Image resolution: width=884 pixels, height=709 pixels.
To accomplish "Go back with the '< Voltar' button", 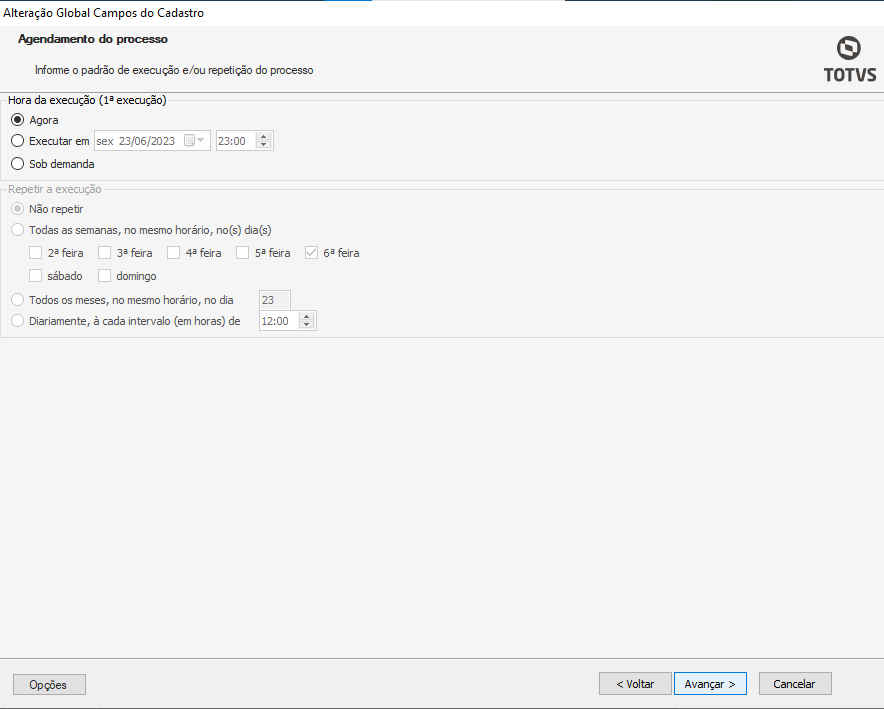I will [635, 684].
